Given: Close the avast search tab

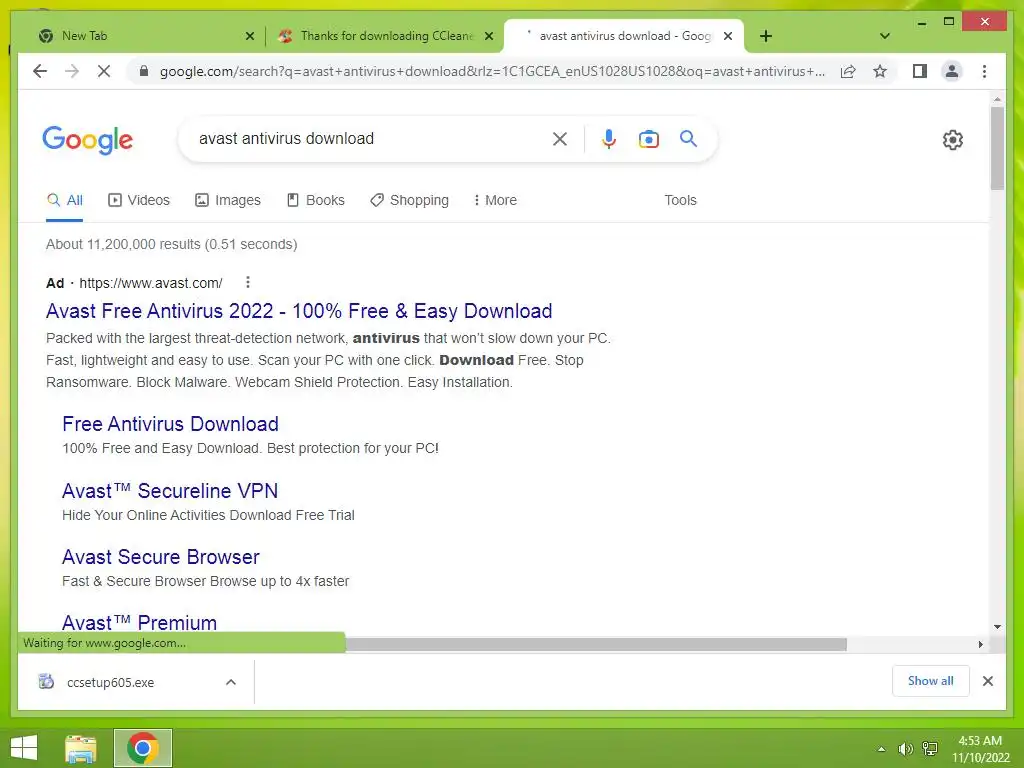Looking at the screenshot, I should [728, 36].
